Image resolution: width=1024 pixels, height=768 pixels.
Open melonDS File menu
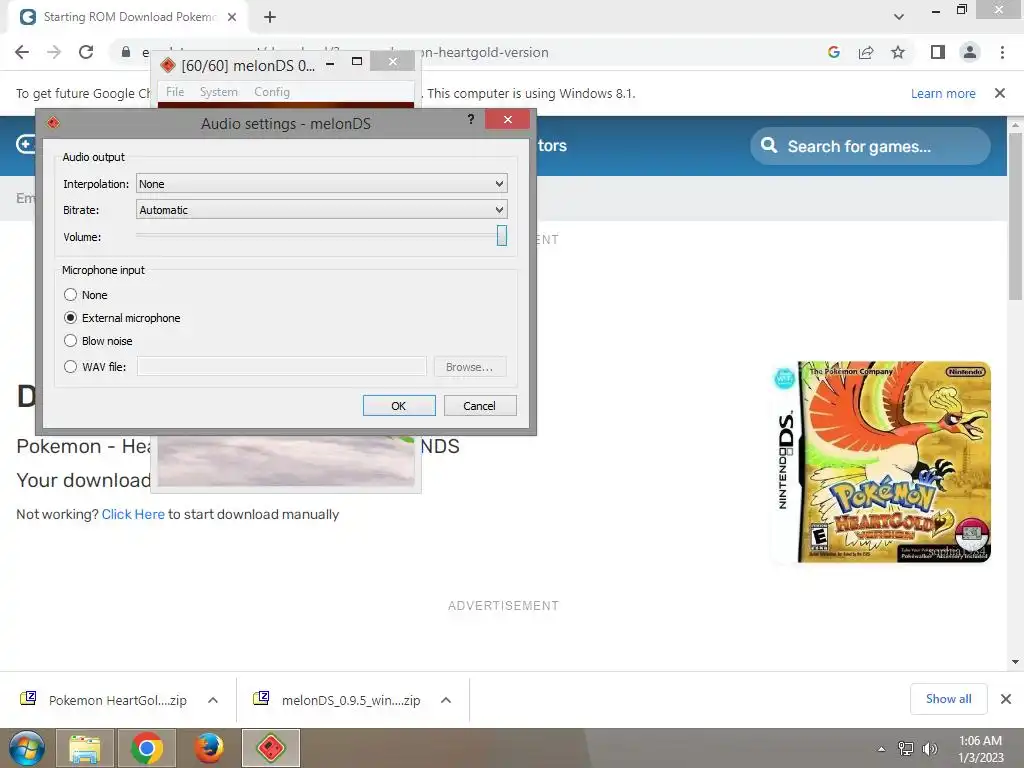coord(175,92)
